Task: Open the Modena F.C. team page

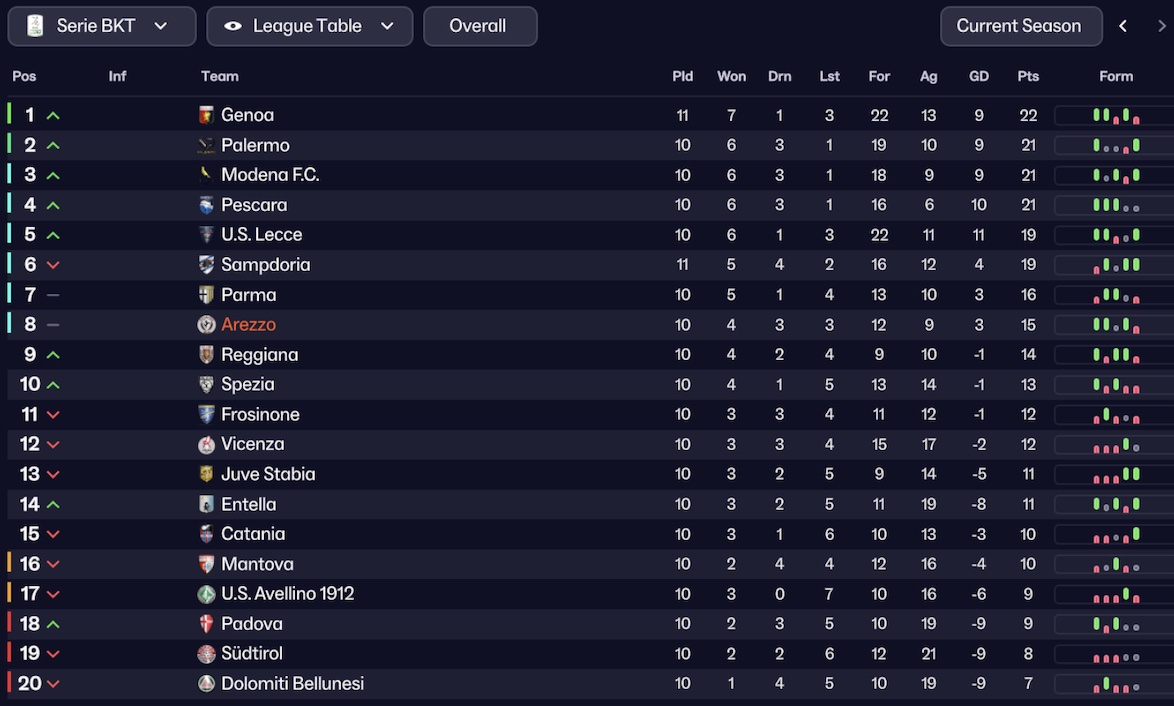Action: (270, 175)
